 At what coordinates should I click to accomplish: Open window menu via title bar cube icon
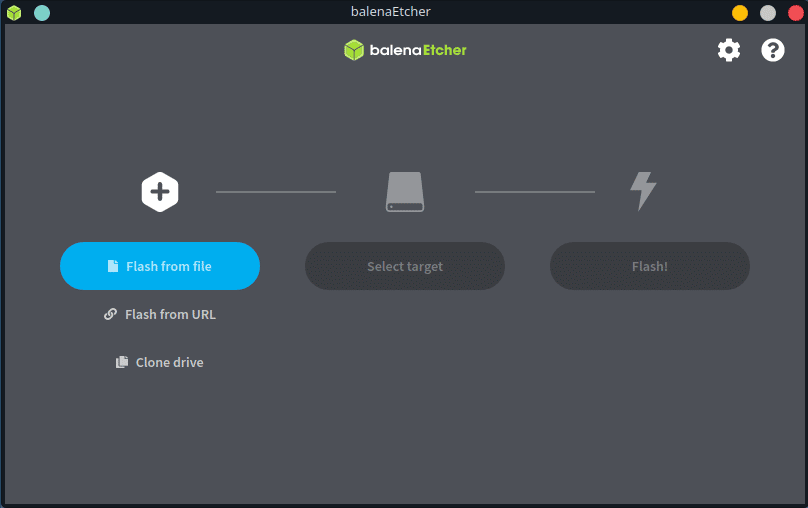click(x=14, y=13)
